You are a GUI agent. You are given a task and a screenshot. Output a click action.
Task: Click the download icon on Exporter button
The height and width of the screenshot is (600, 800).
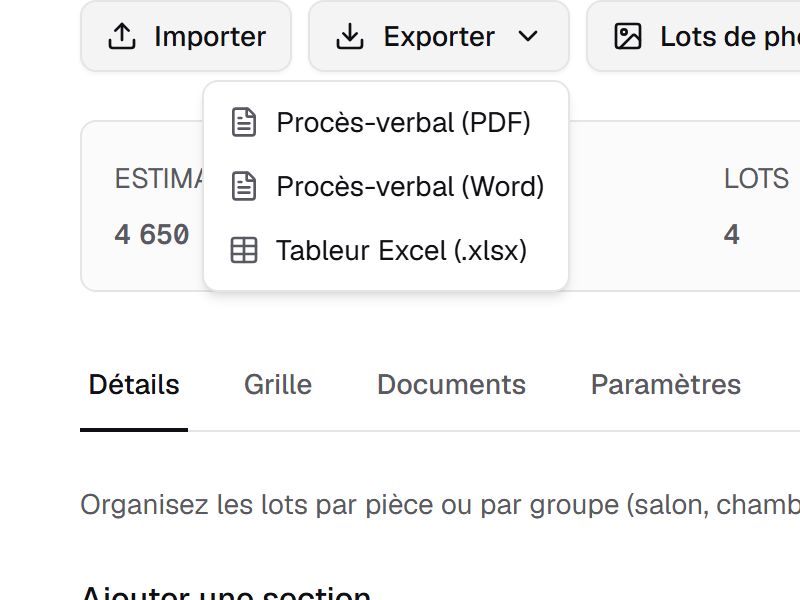click(350, 36)
